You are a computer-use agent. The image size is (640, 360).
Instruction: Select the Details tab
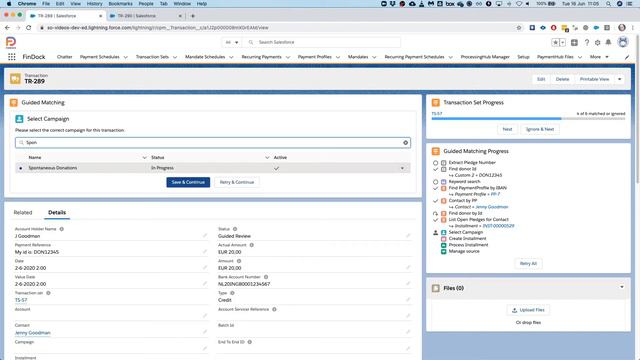click(57, 213)
